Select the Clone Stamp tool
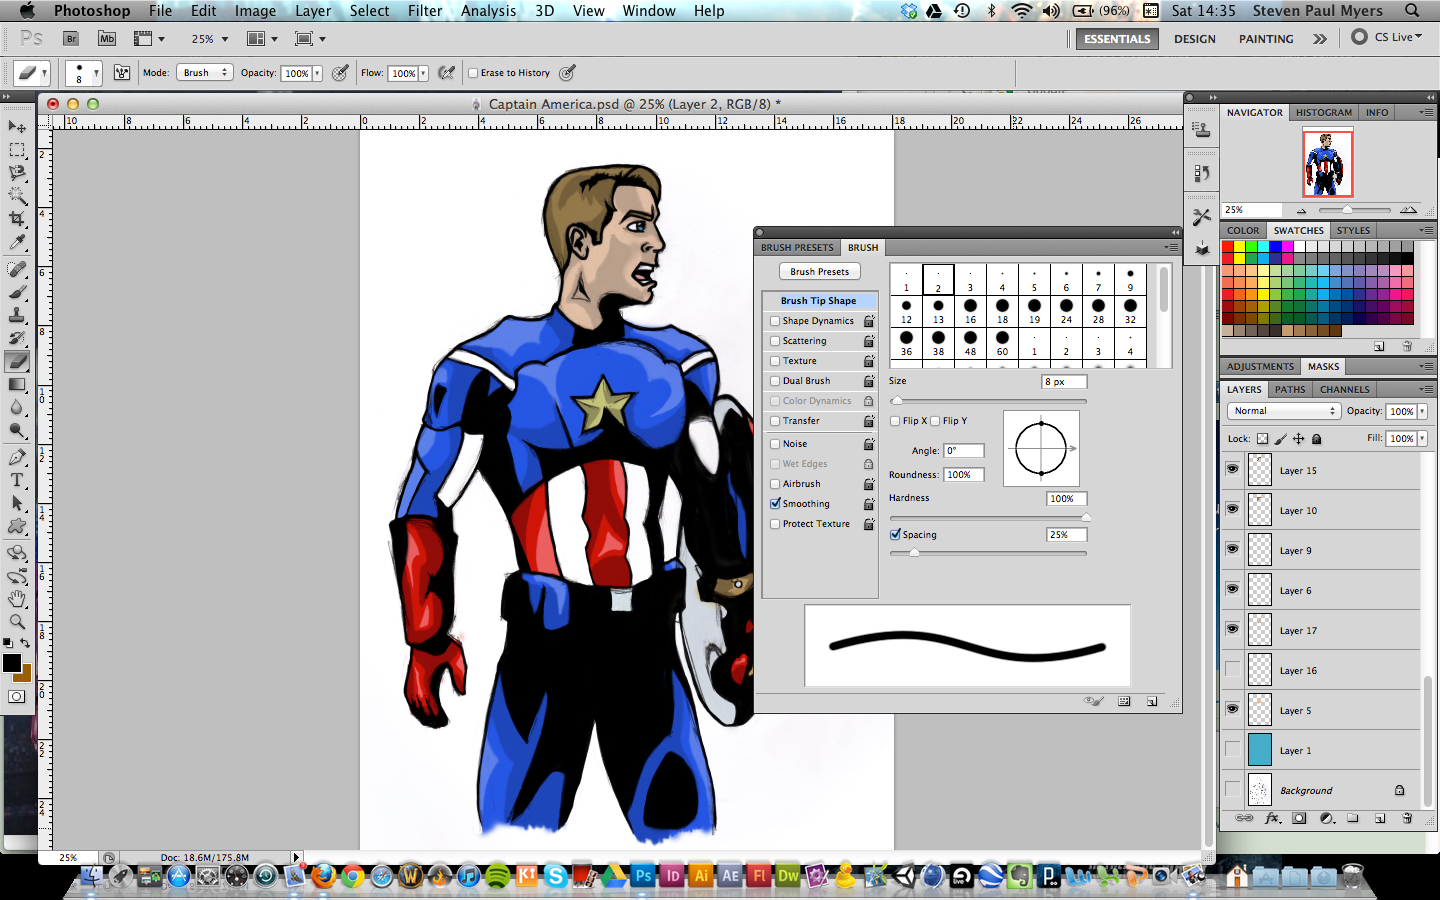The image size is (1440, 900). click(x=17, y=316)
